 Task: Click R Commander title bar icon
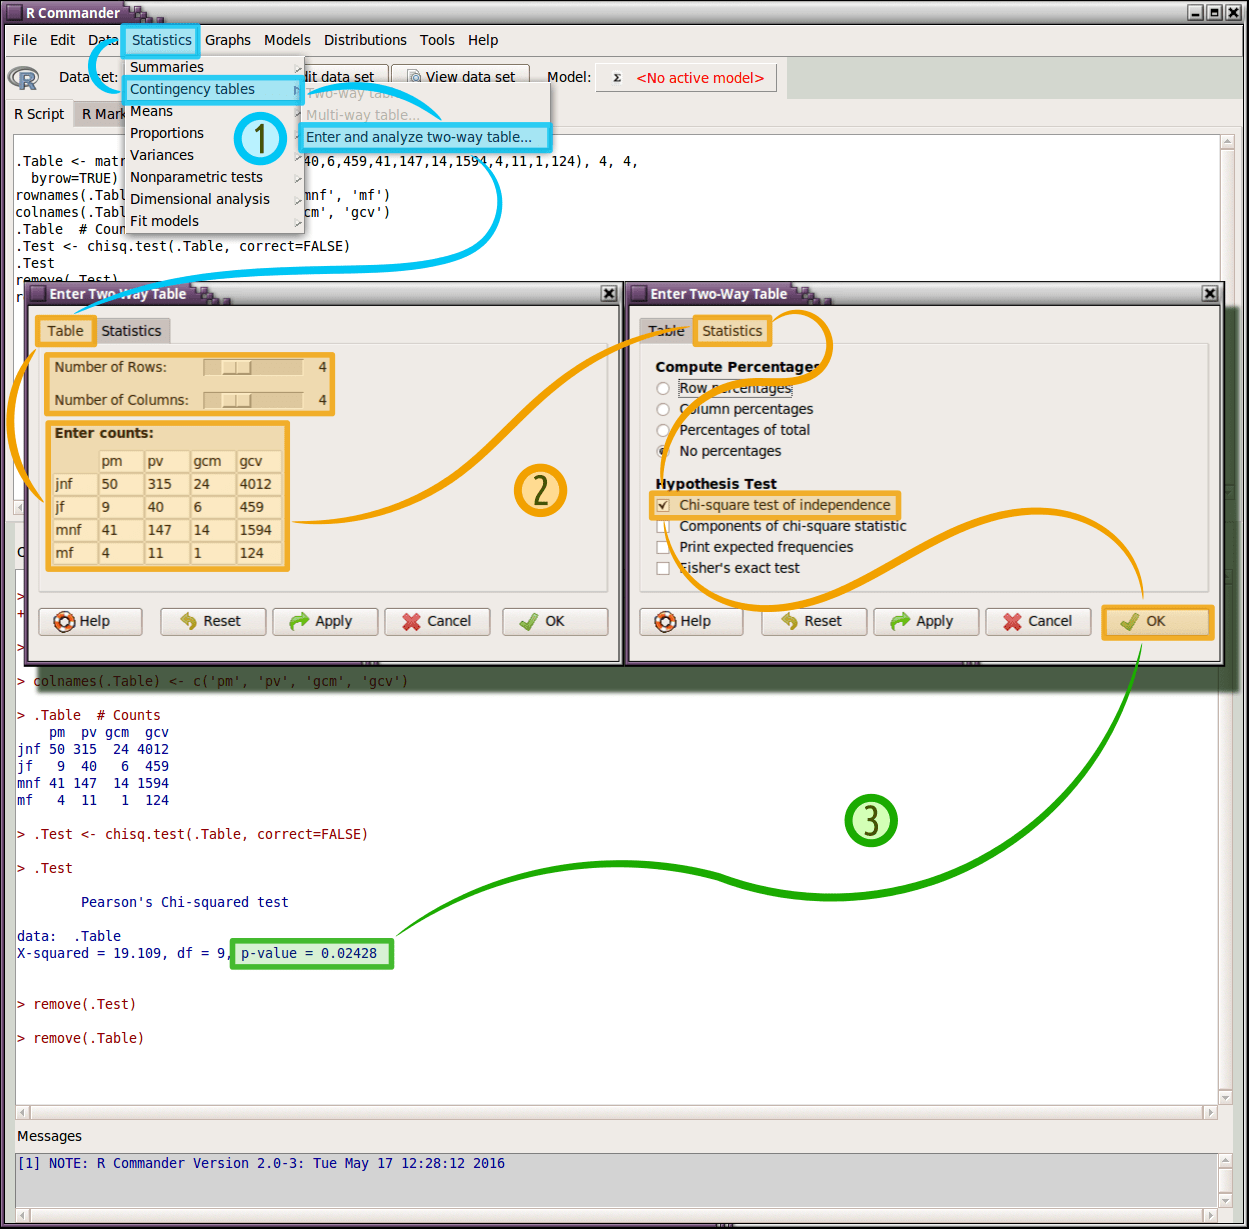(x=14, y=13)
